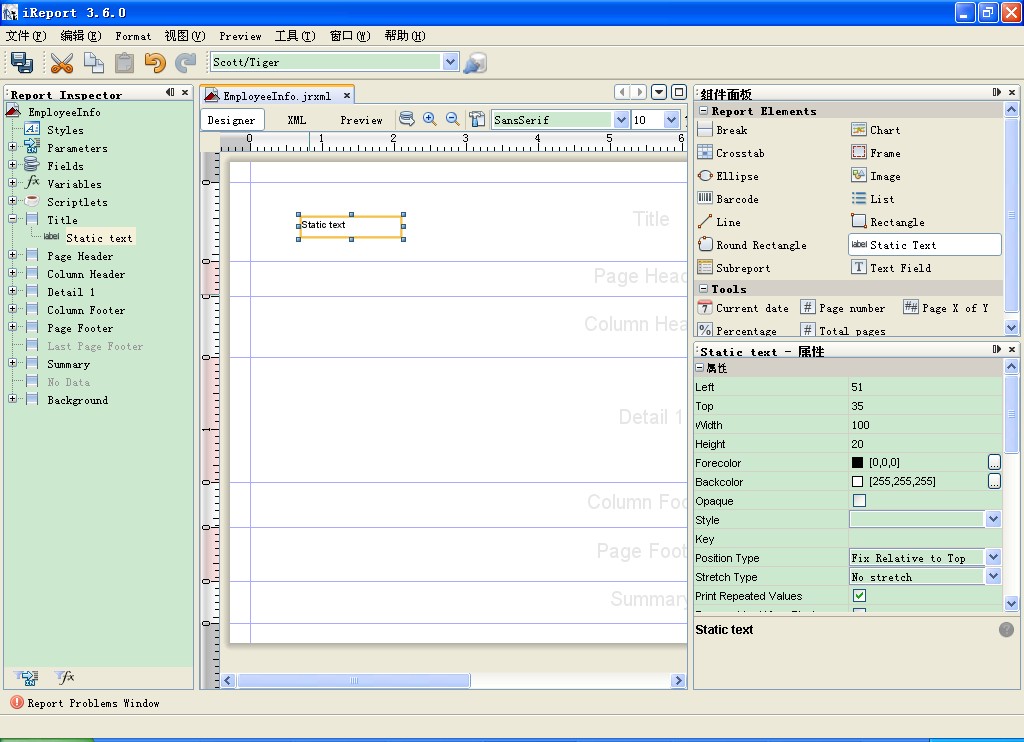Toggle the Opaque checkbox
The image size is (1024, 742).
point(859,501)
